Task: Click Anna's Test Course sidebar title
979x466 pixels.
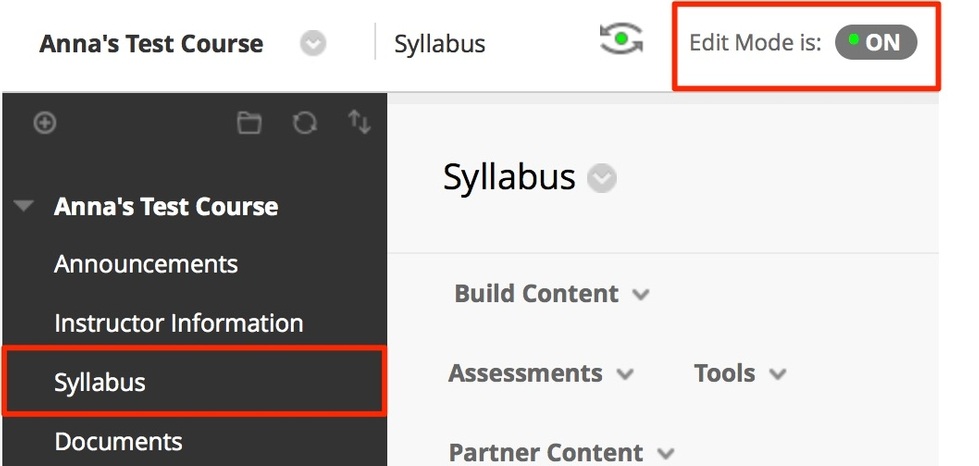Action: point(166,207)
